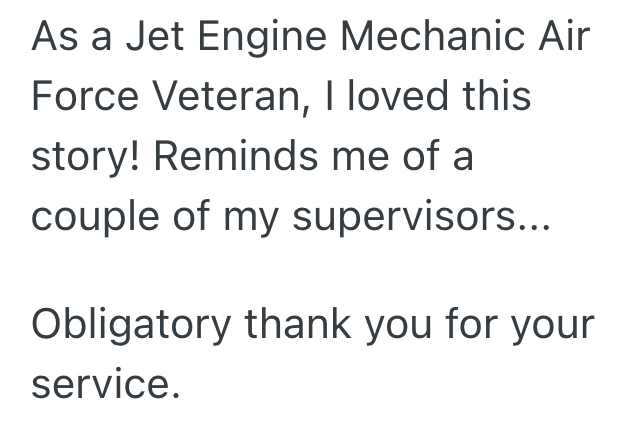620x428 pixels.
Task: Click the word "Force"
Action: pos(83,97)
